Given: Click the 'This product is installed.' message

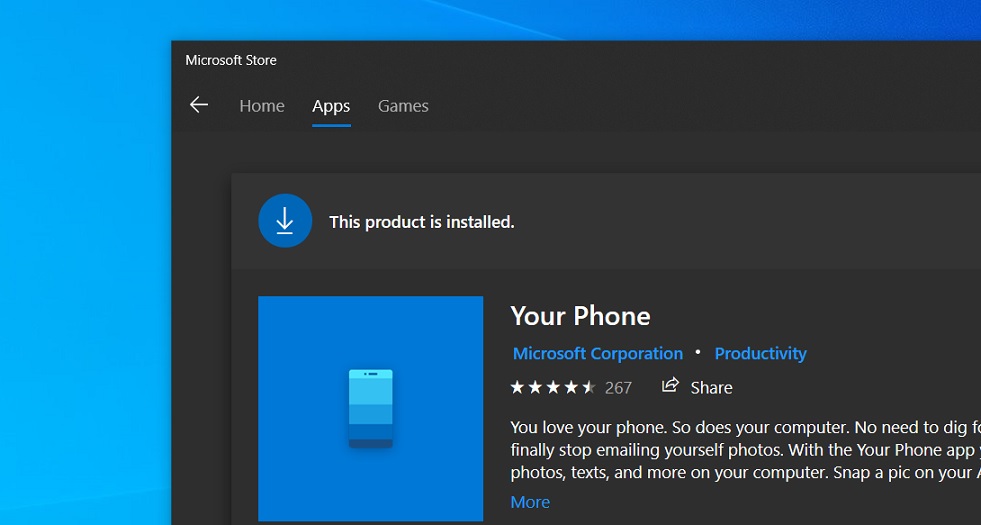Looking at the screenshot, I should click(422, 222).
